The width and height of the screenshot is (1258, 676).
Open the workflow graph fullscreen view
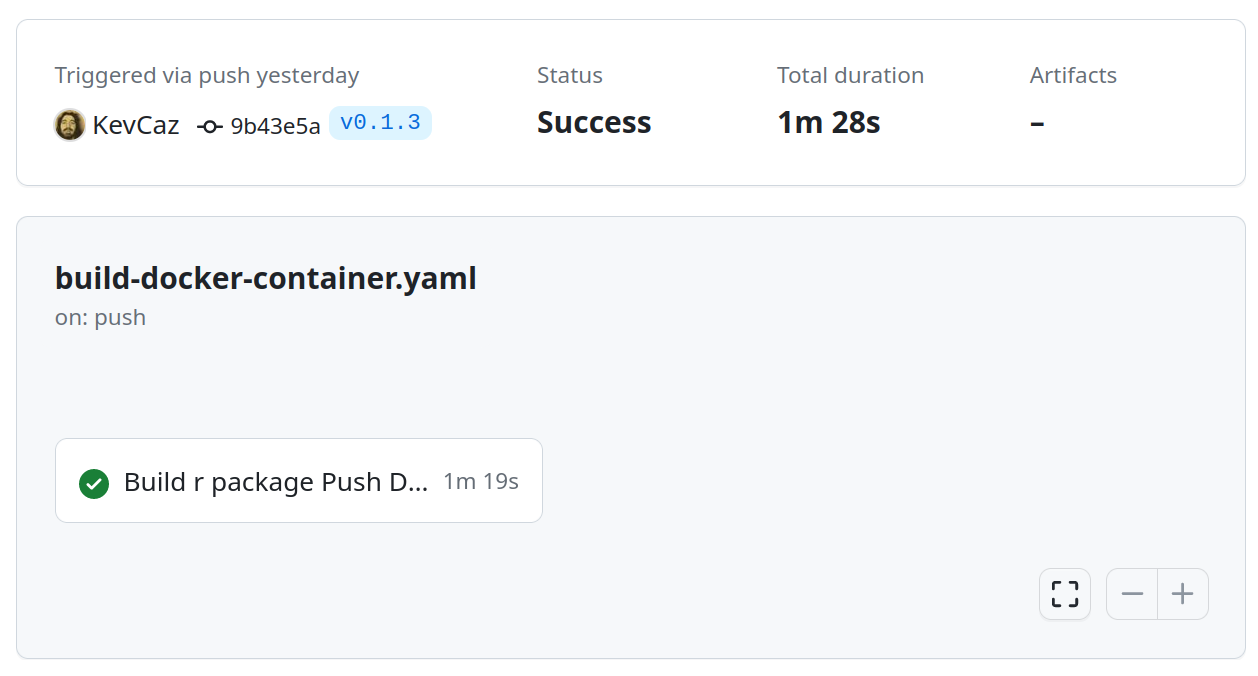[1064, 593]
